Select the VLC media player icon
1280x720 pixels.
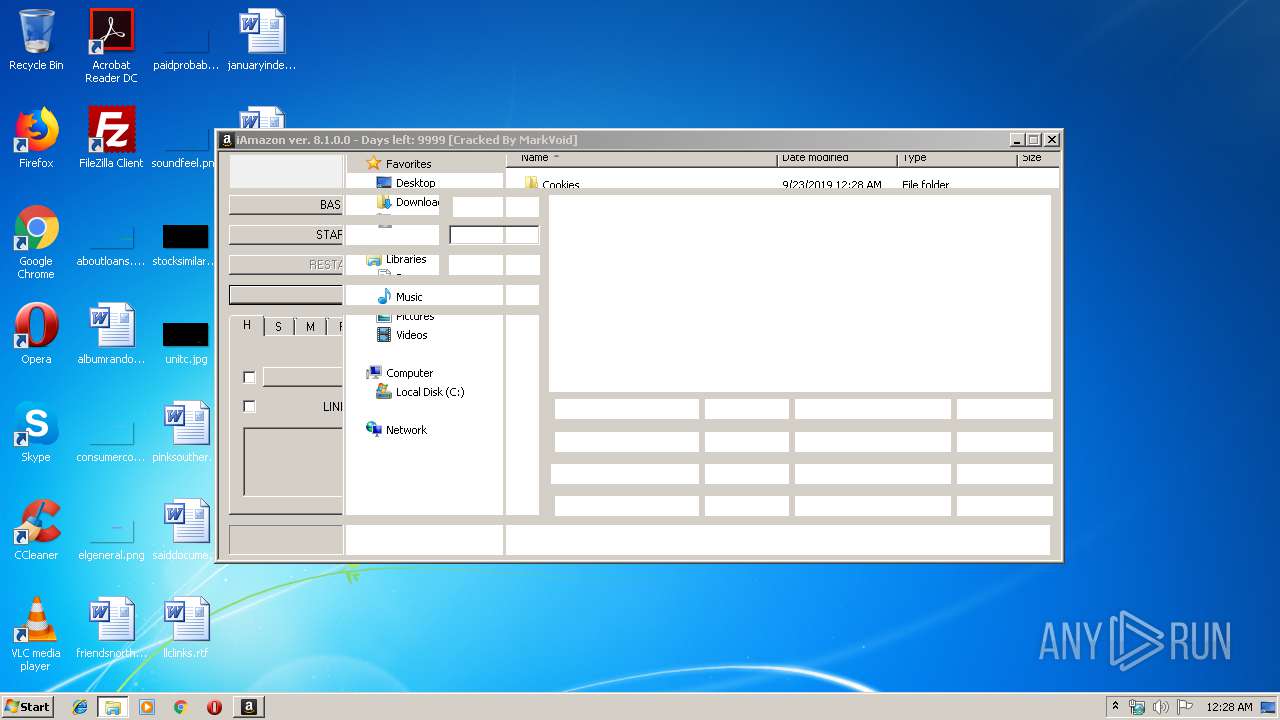coord(36,634)
